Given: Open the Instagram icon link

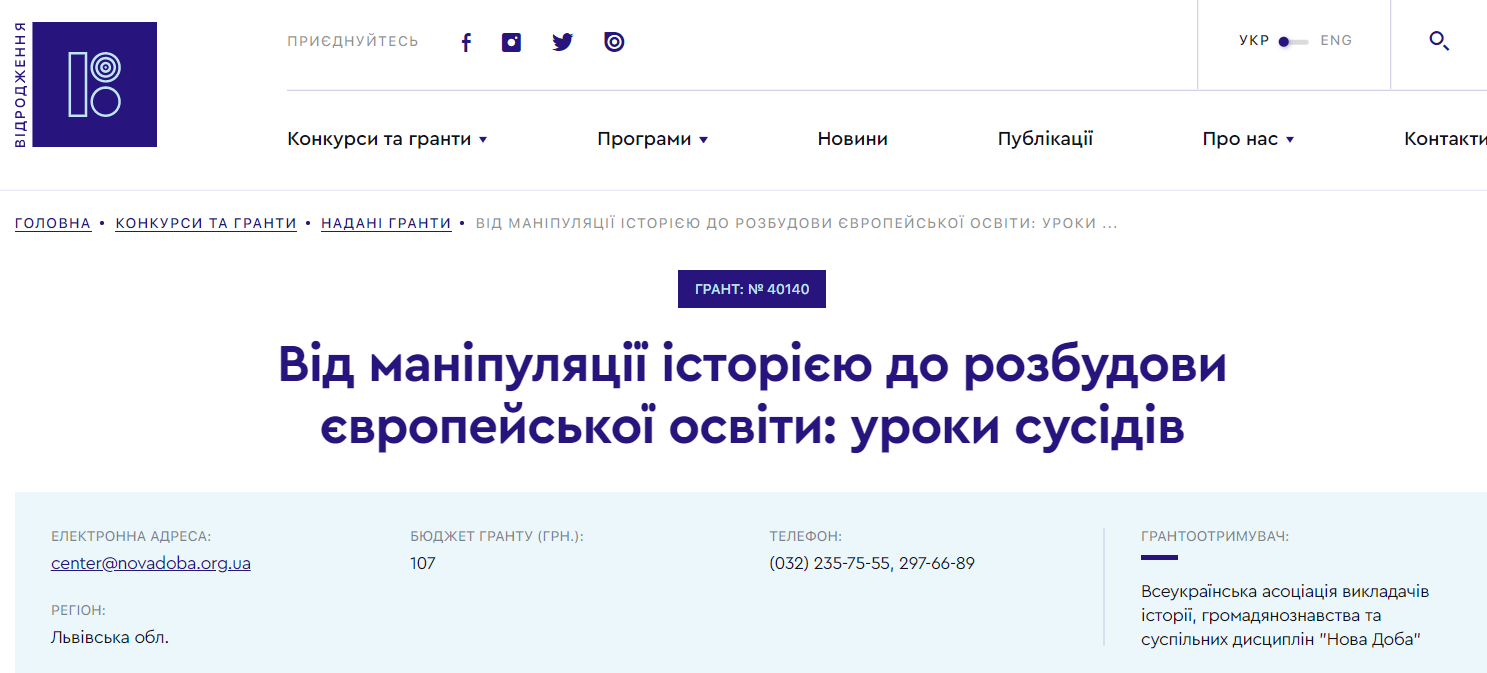Looking at the screenshot, I should (x=511, y=41).
